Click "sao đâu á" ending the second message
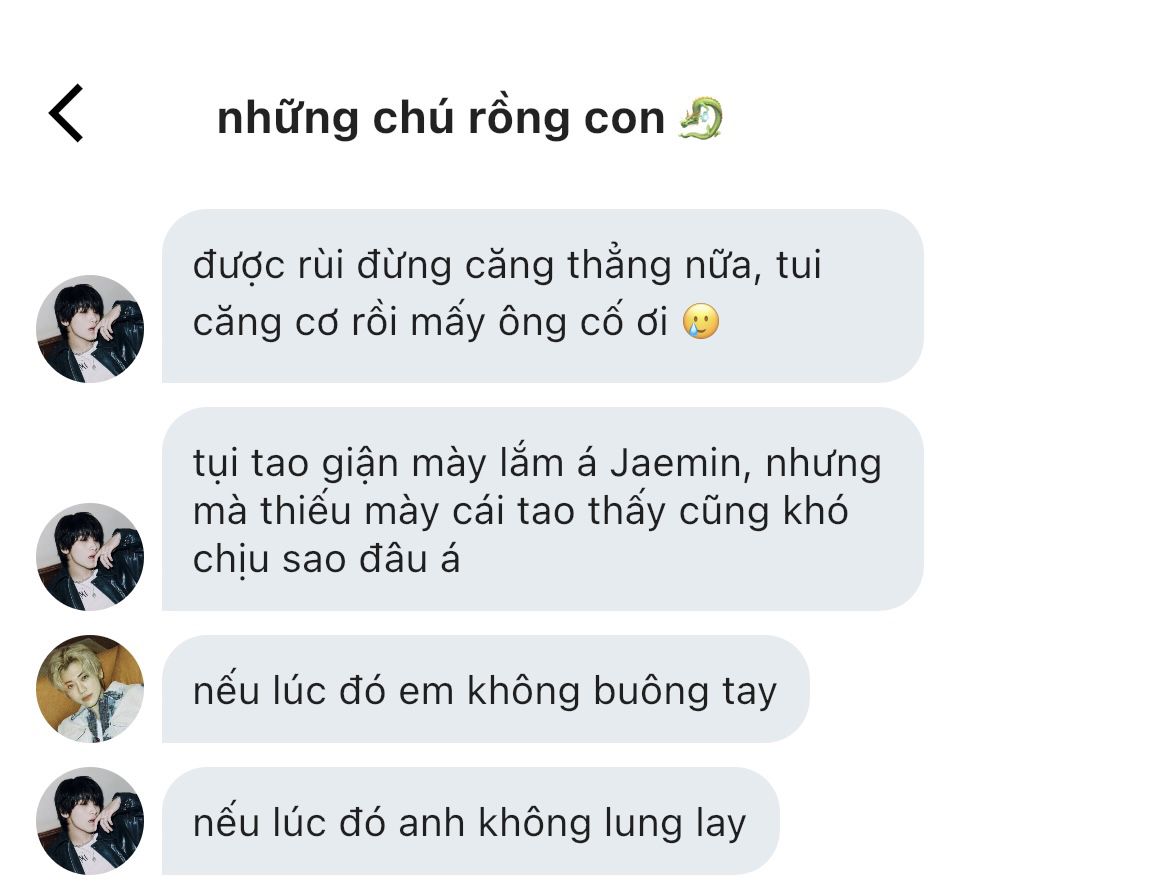Viewport: 1169px width, 887px height. [x=371, y=560]
